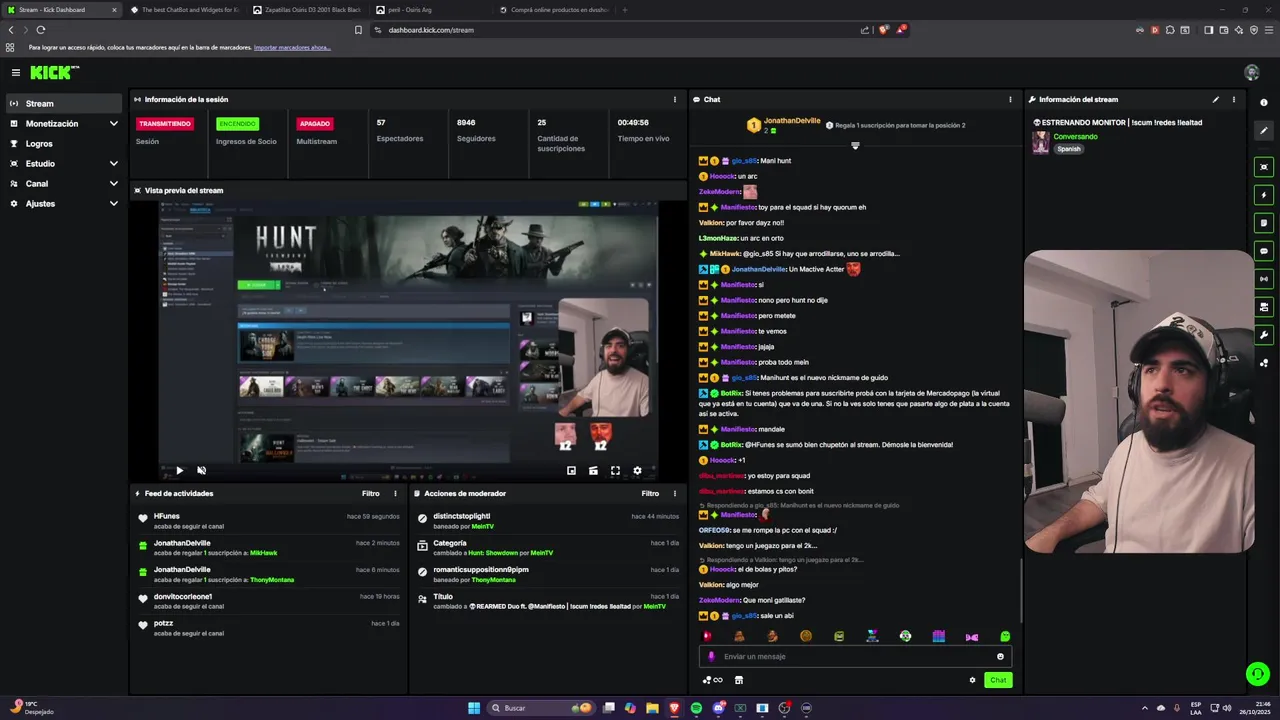Reload the page in browser
Screen dimensions: 1280x720
(x=41, y=30)
